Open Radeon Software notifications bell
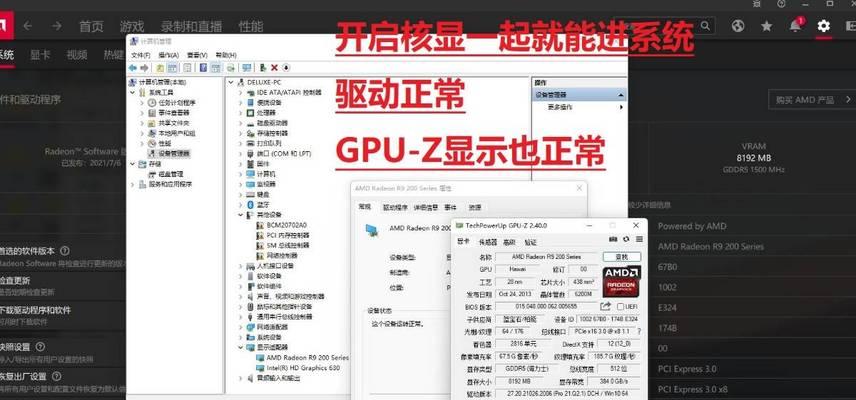856x400 pixels. (x=796, y=26)
